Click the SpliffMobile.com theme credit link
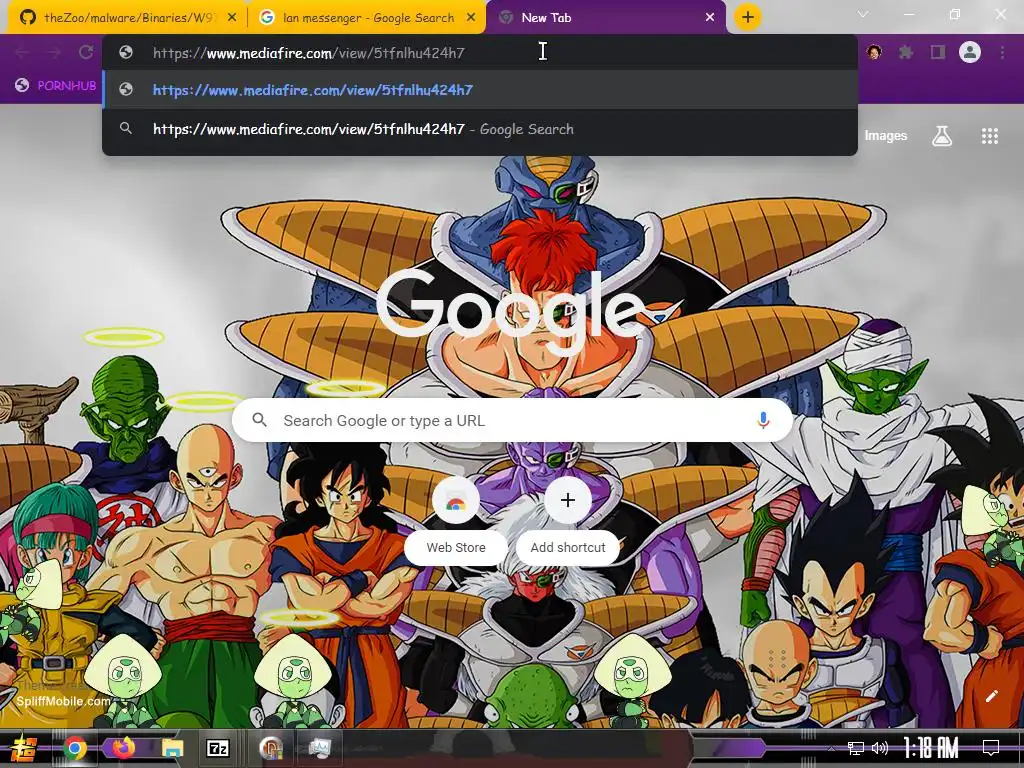This screenshot has width=1024, height=768. 63,701
